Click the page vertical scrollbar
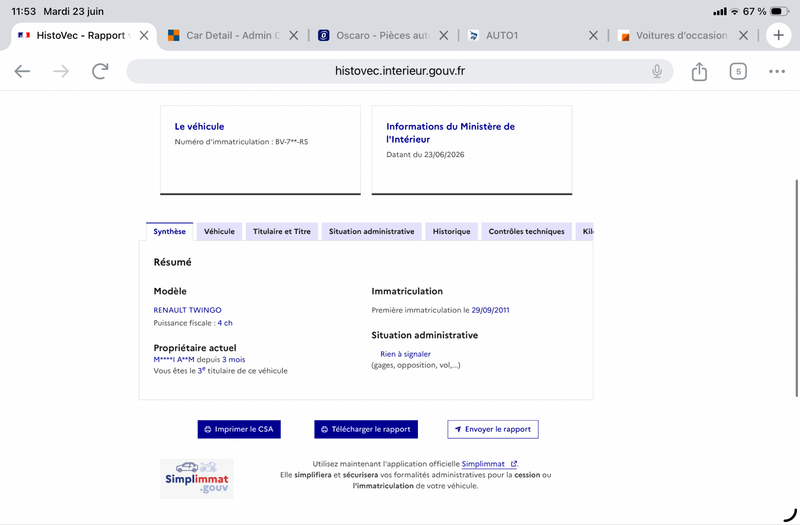800x525 pixels. tap(796, 288)
